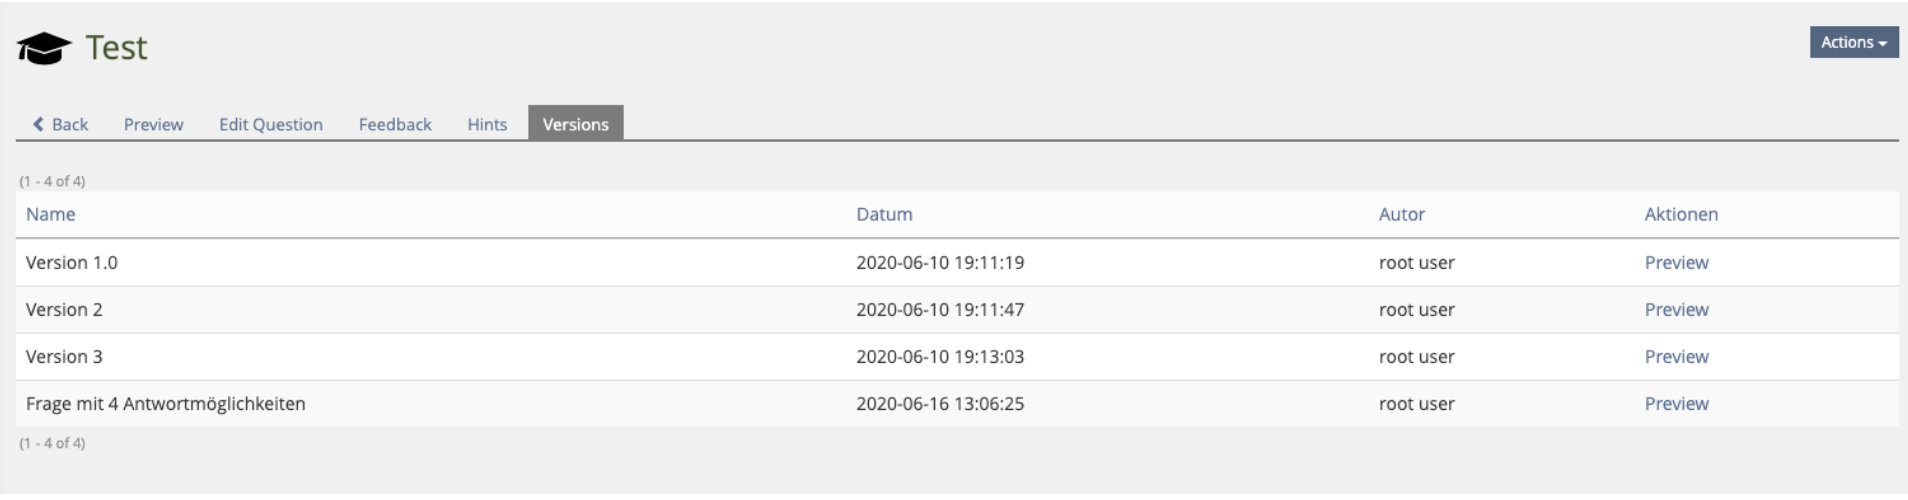
Task: Open the Hints tab
Action: pyautogui.click(x=487, y=124)
